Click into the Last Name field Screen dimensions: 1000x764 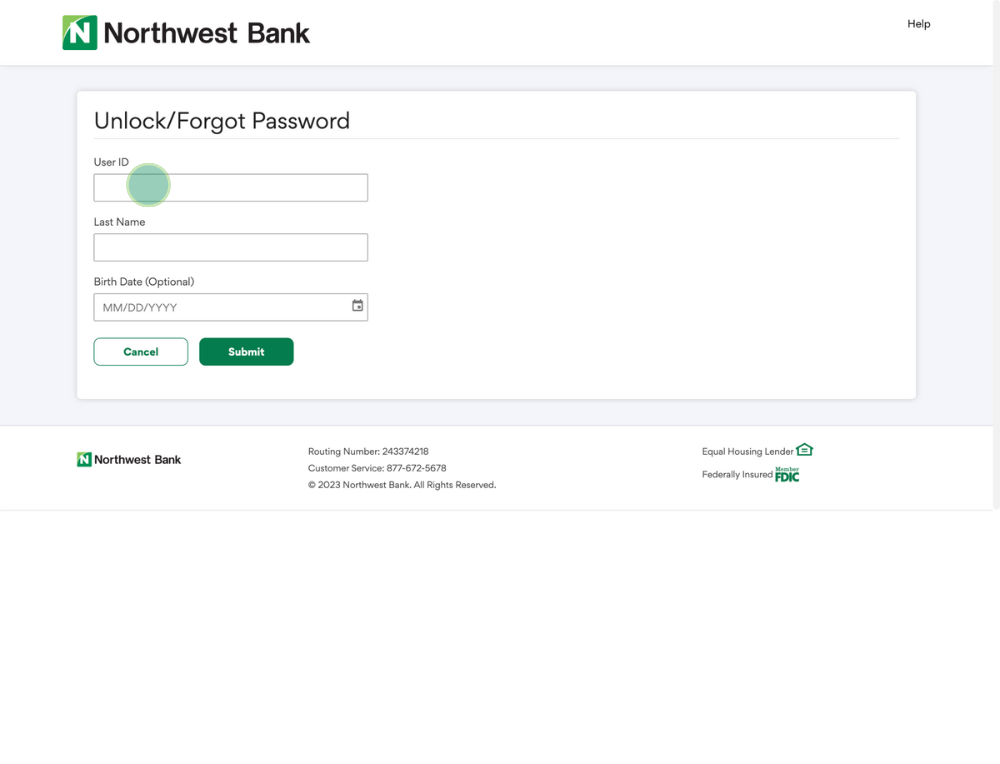click(230, 248)
